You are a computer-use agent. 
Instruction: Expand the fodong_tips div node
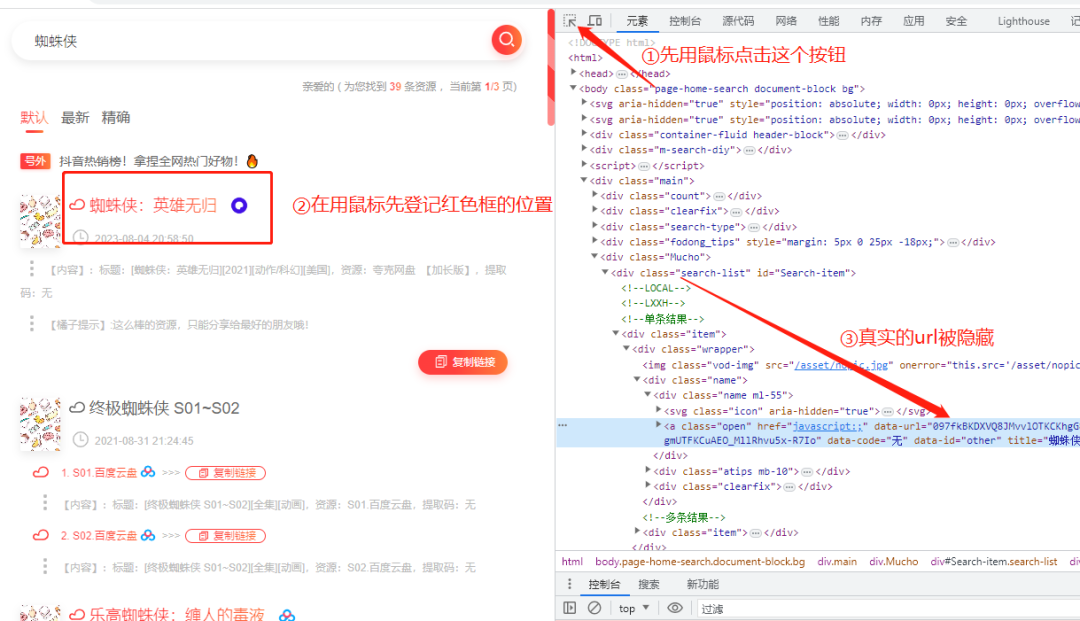[x=595, y=240]
